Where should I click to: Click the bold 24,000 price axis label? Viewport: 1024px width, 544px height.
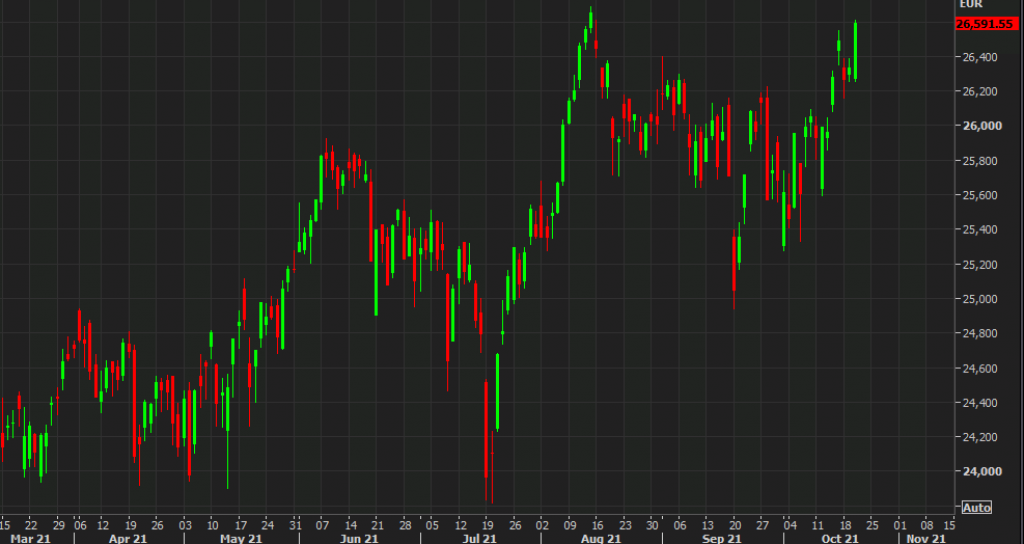click(x=982, y=472)
